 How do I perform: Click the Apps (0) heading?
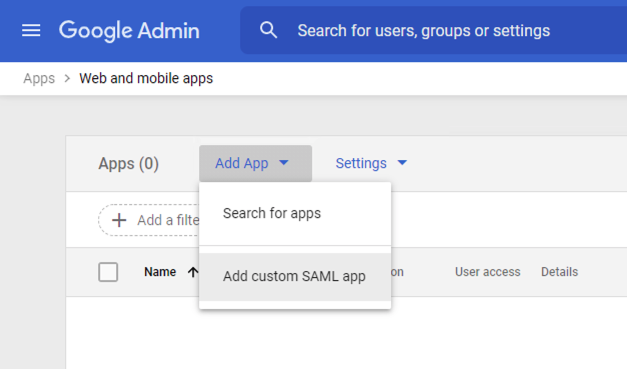click(128, 164)
